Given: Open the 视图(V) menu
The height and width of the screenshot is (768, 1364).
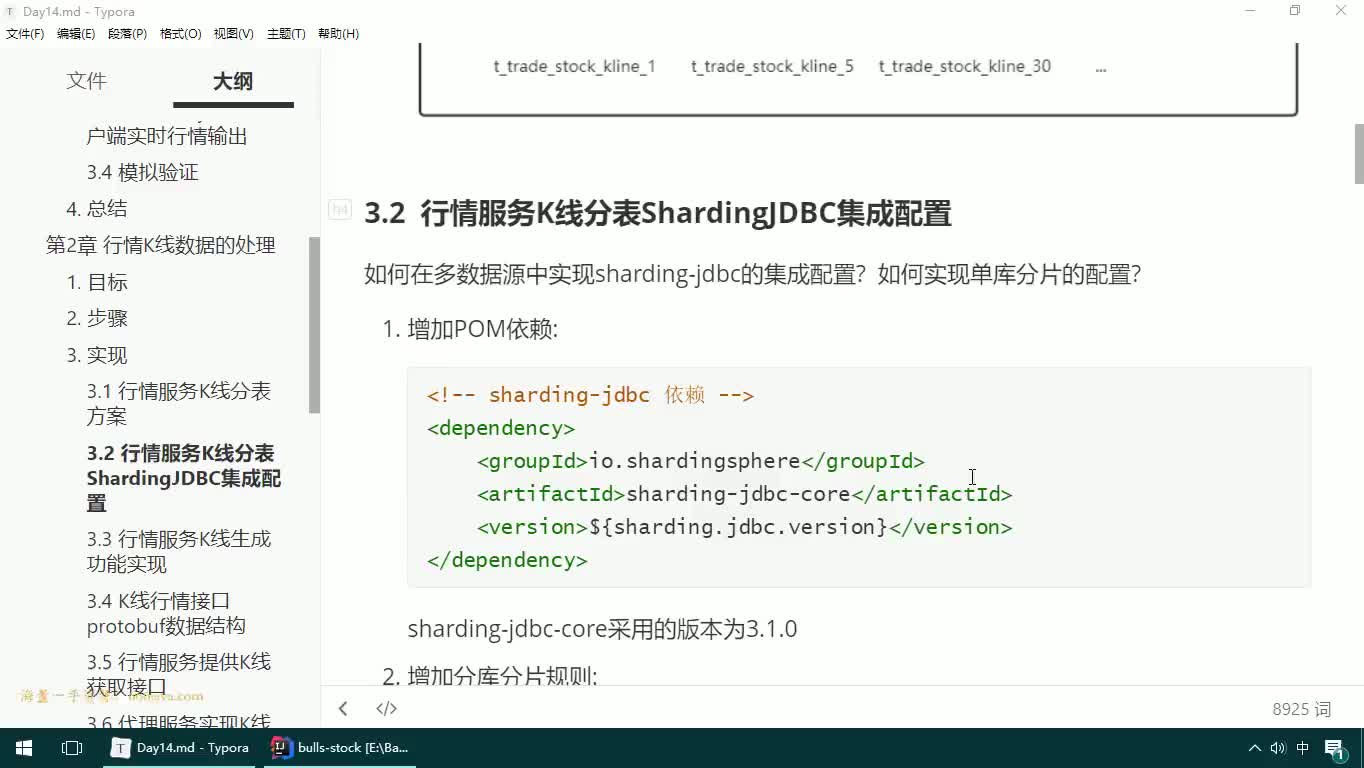Looking at the screenshot, I should click(233, 34).
